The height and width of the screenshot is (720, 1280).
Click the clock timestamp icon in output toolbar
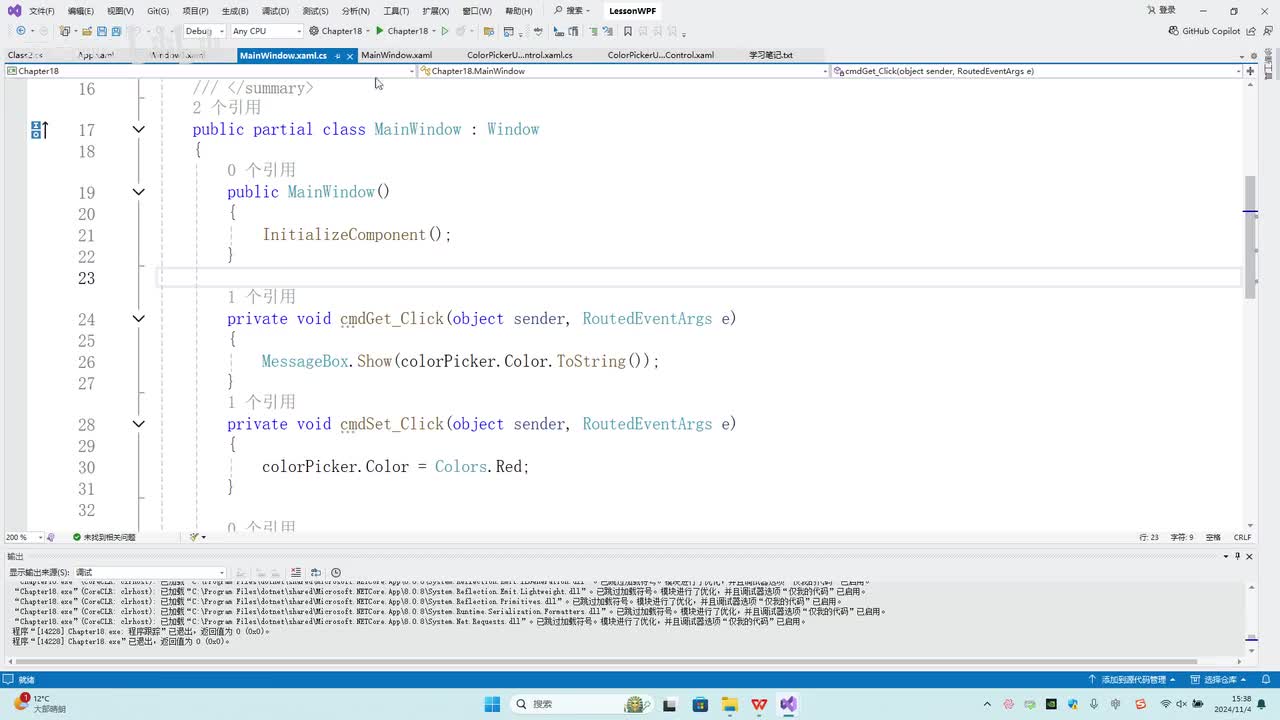pyautogui.click(x=335, y=572)
